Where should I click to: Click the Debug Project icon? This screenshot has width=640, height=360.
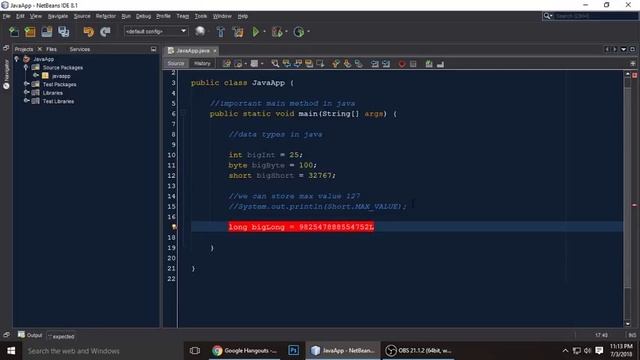coord(277,32)
